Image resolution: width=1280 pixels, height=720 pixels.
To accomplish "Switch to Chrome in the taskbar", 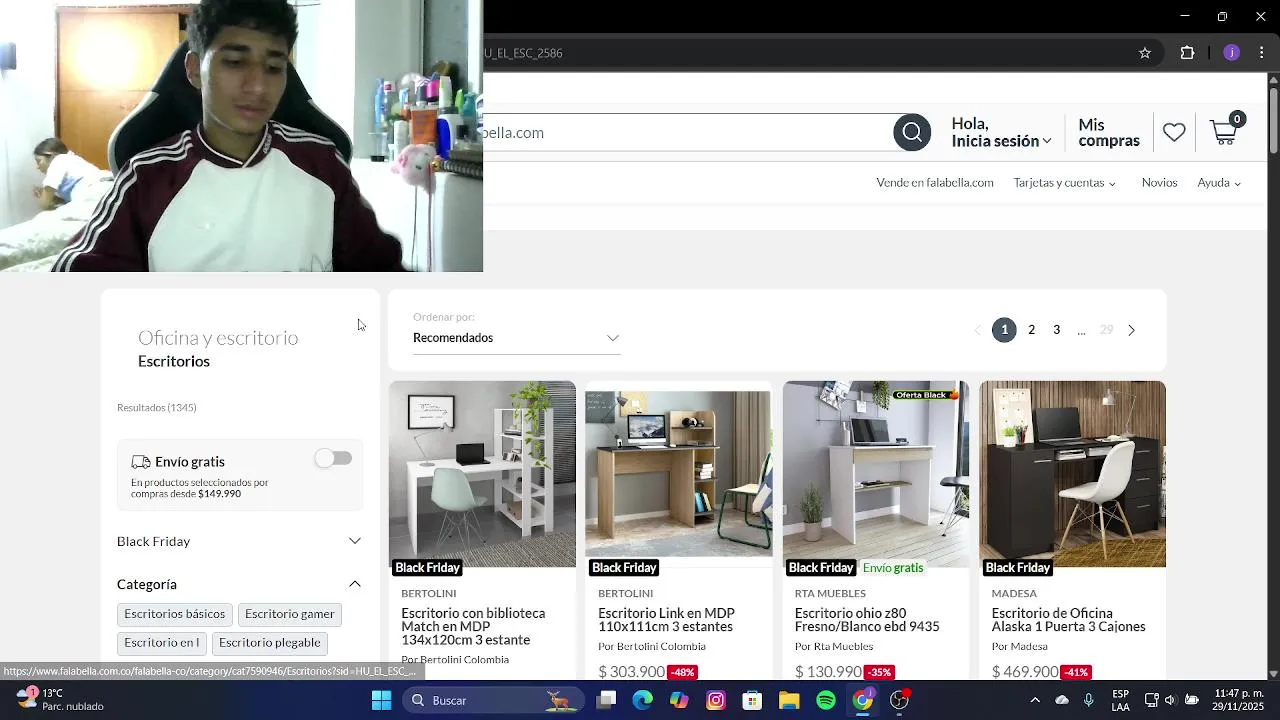I will (863, 700).
